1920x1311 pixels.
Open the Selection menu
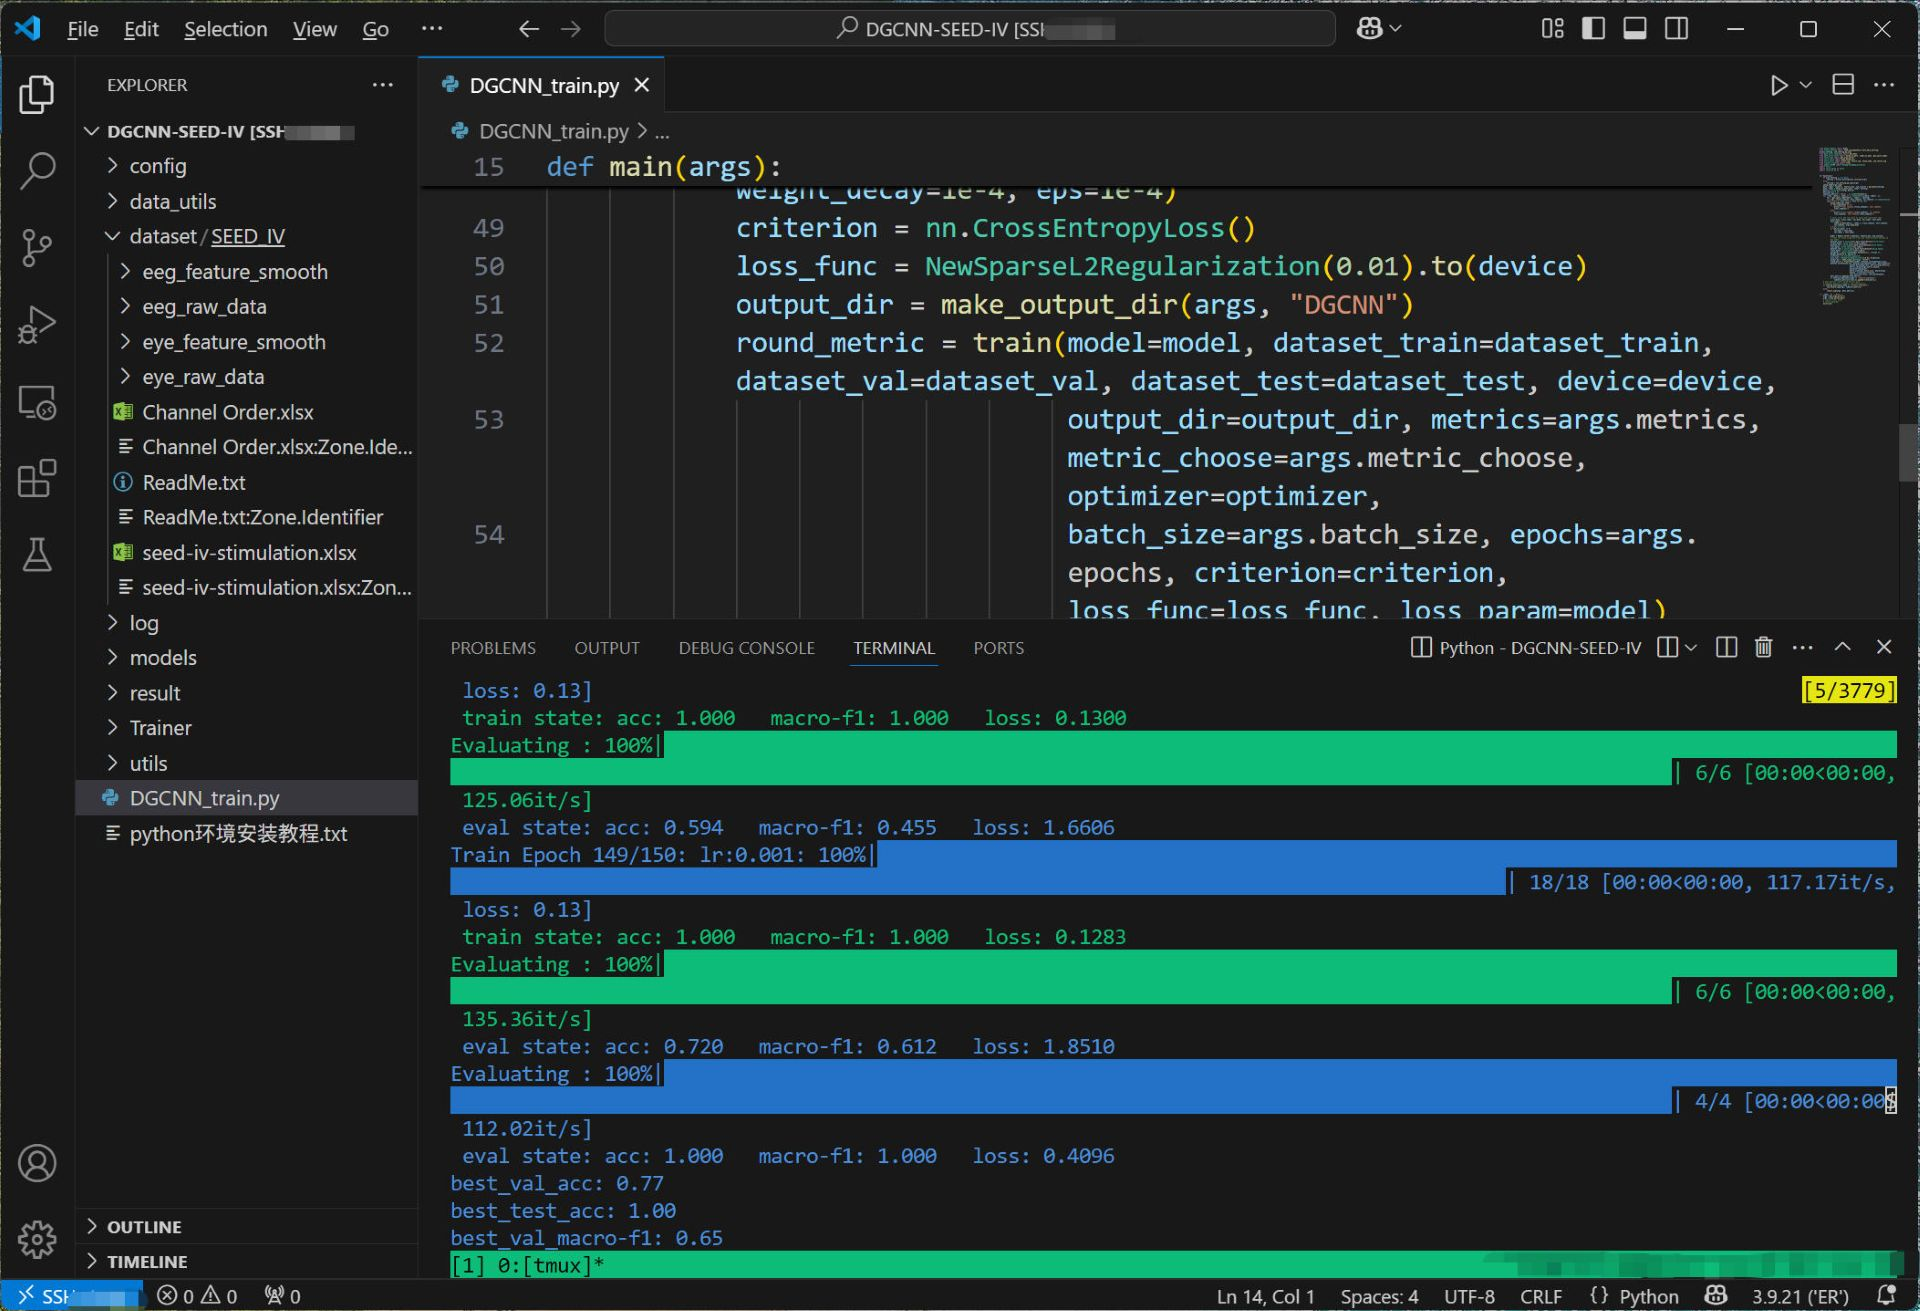point(225,29)
